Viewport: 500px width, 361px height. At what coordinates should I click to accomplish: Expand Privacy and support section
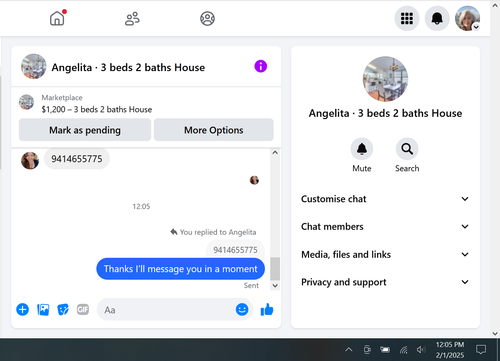click(x=385, y=282)
